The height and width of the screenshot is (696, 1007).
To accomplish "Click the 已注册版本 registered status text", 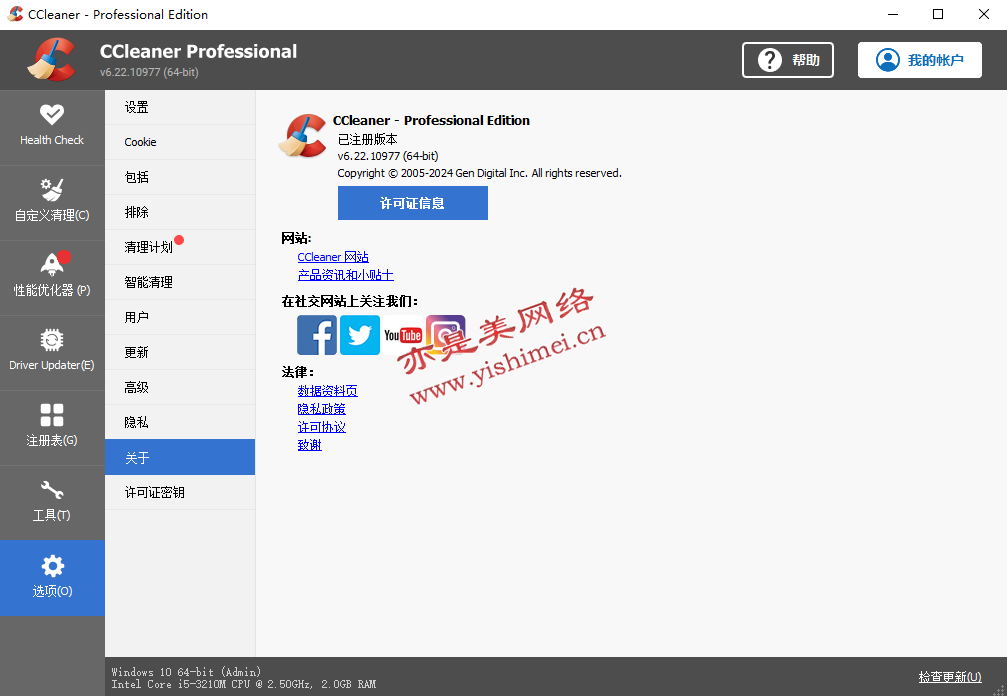I will click(367, 139).
